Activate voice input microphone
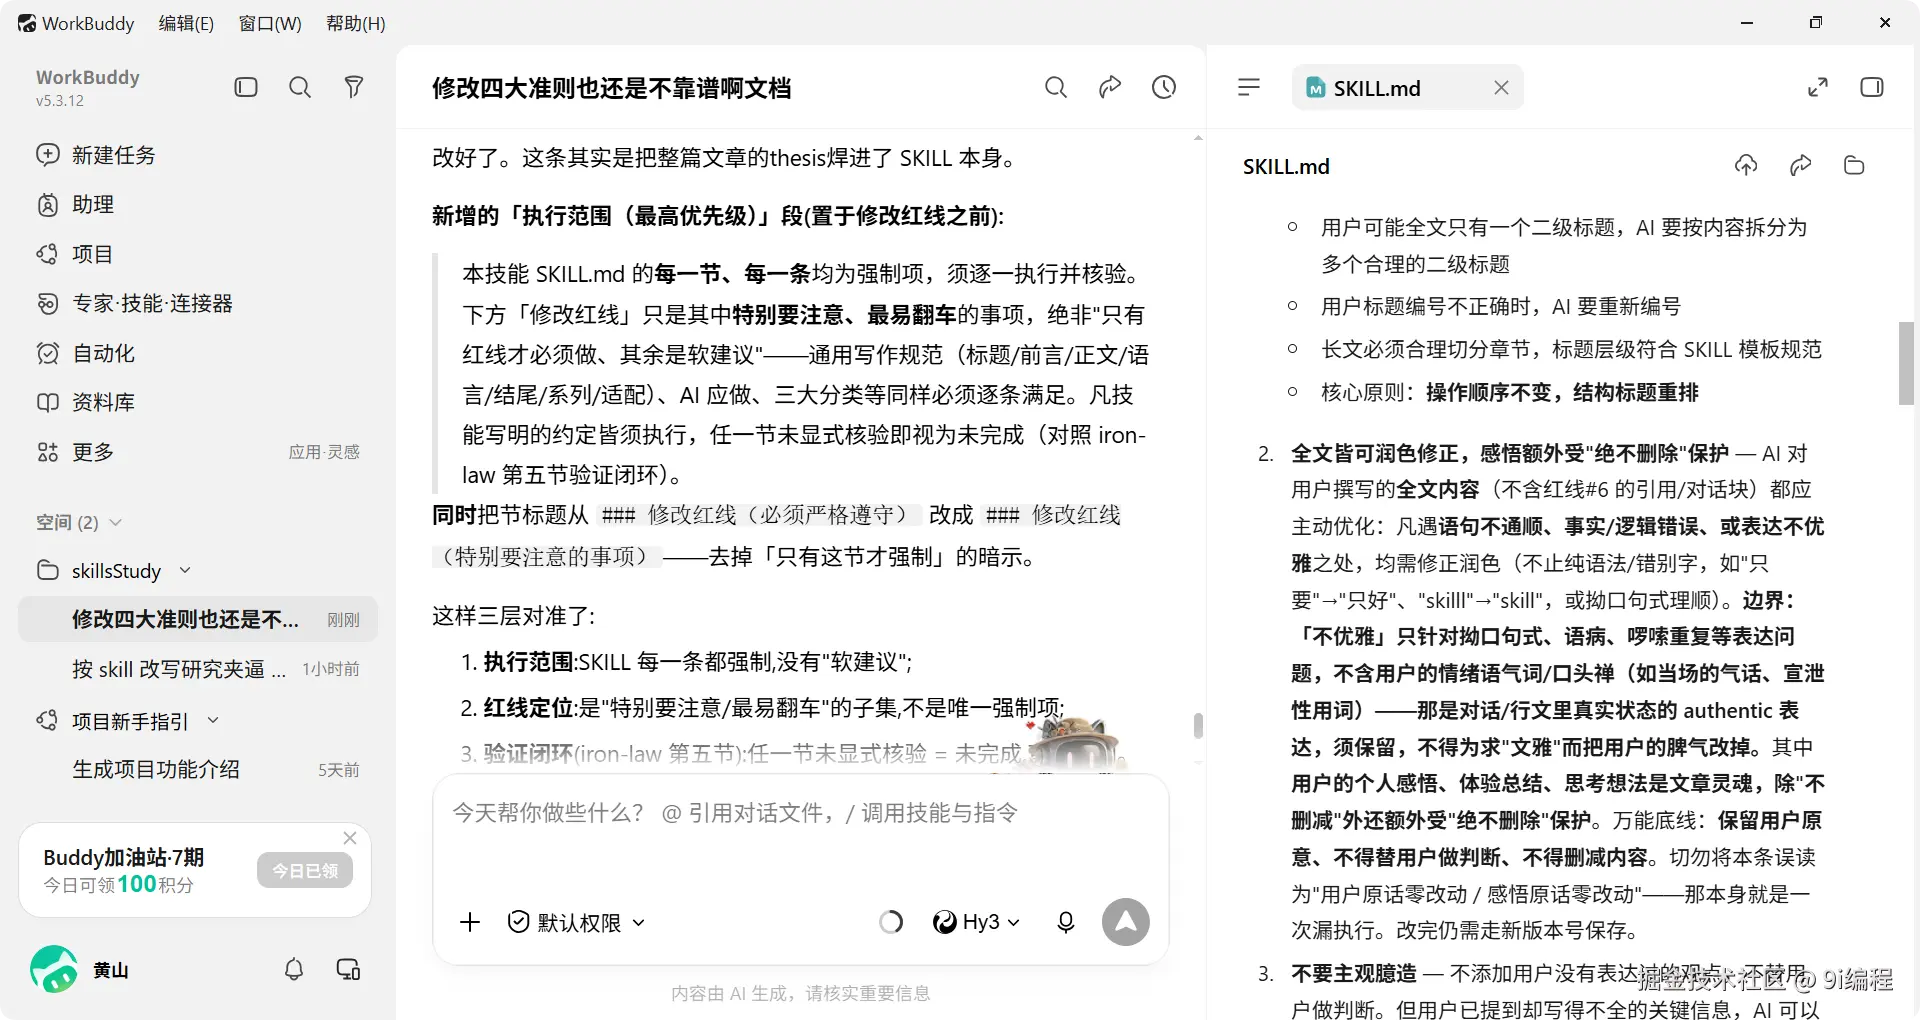 [1066, 922]
